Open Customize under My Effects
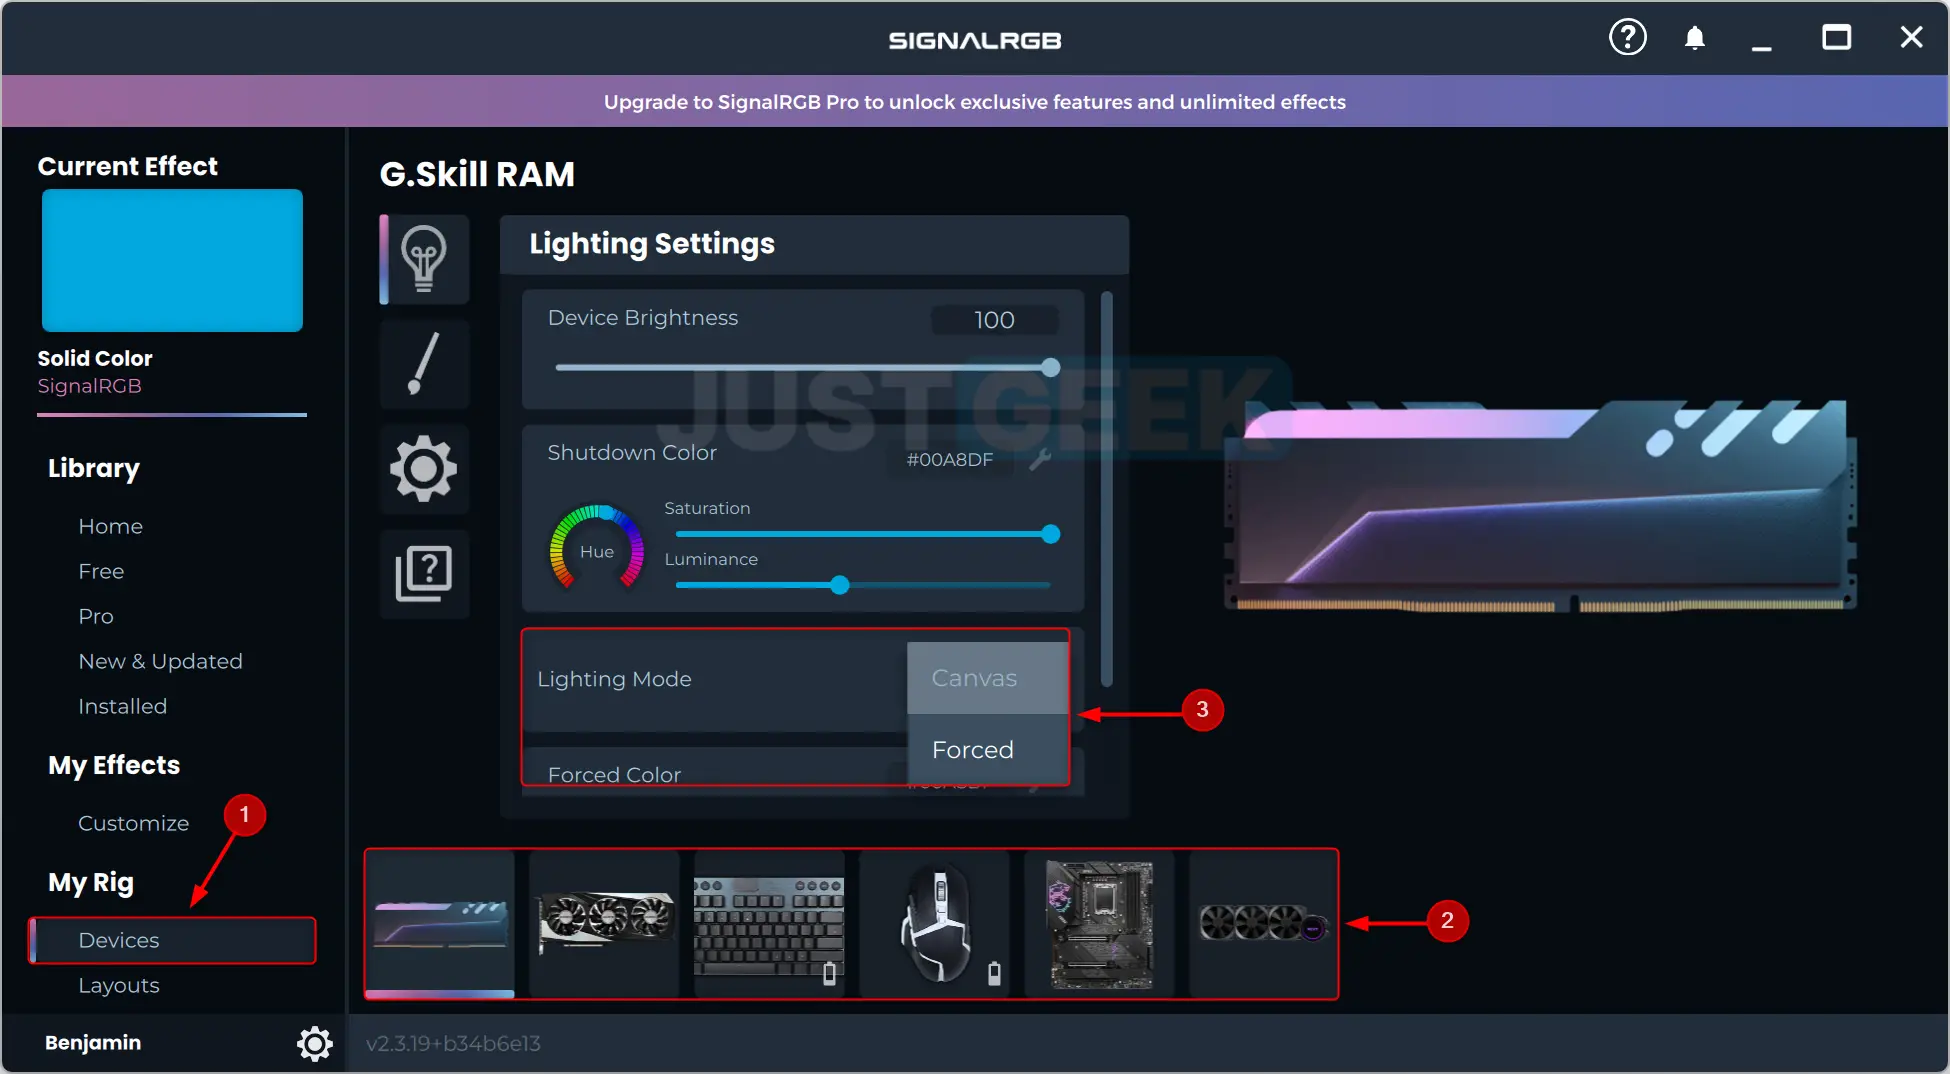 (x=134, y=823)
